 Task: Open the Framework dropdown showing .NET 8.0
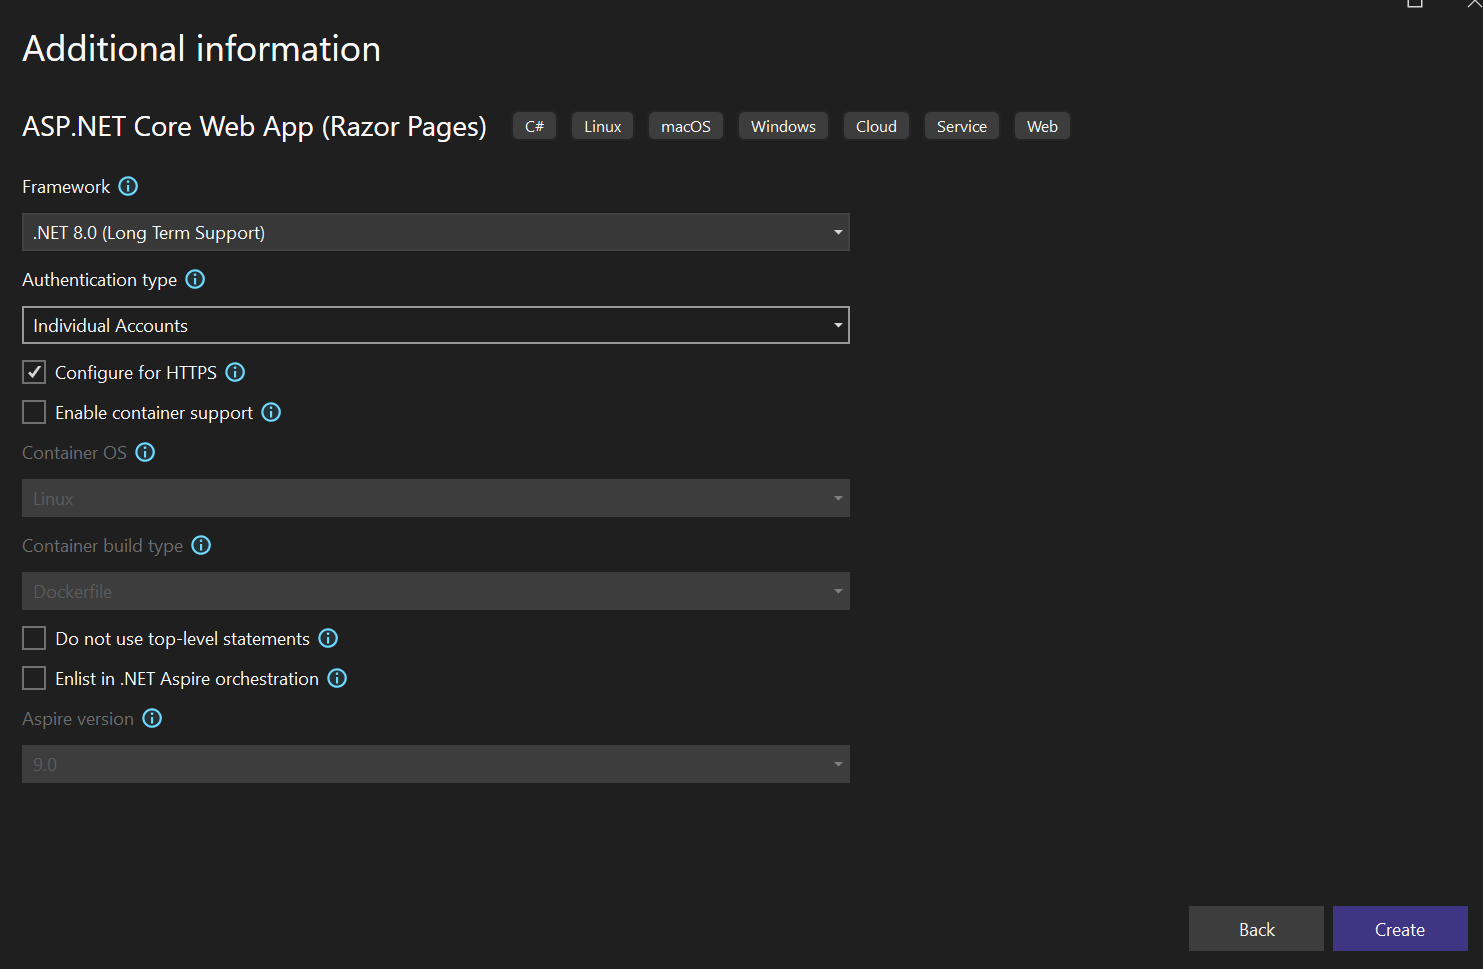click(x=436, y=232)
